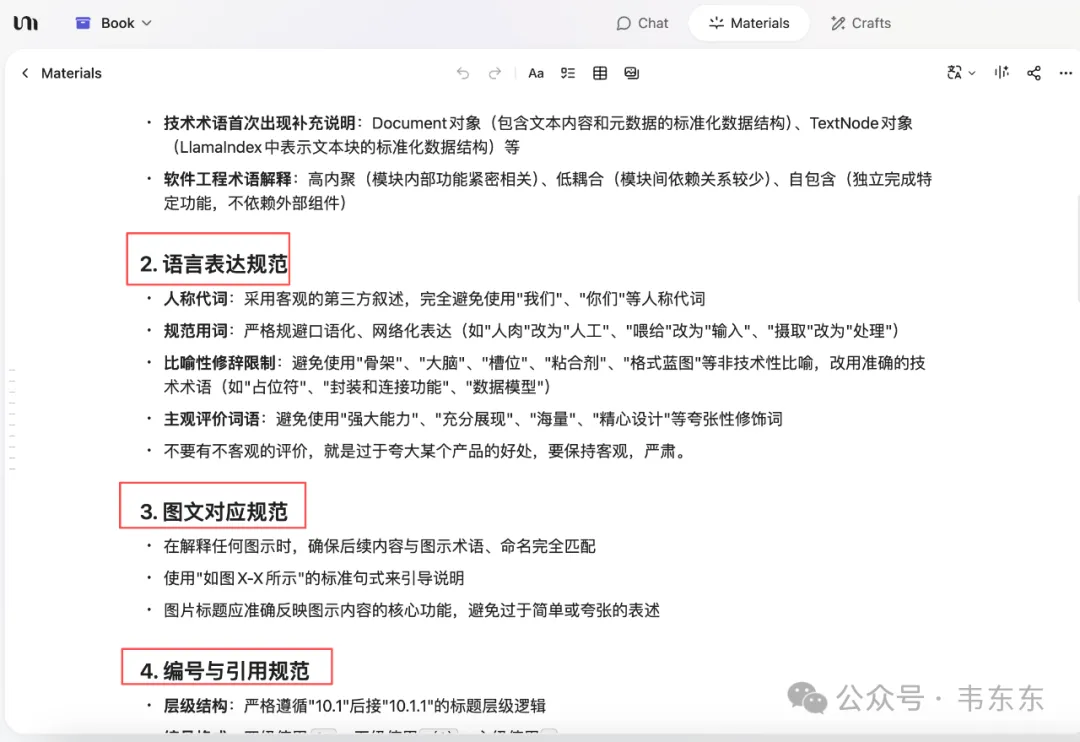
Task: Insert a table from the toolbar
Action: coord(600,73)
